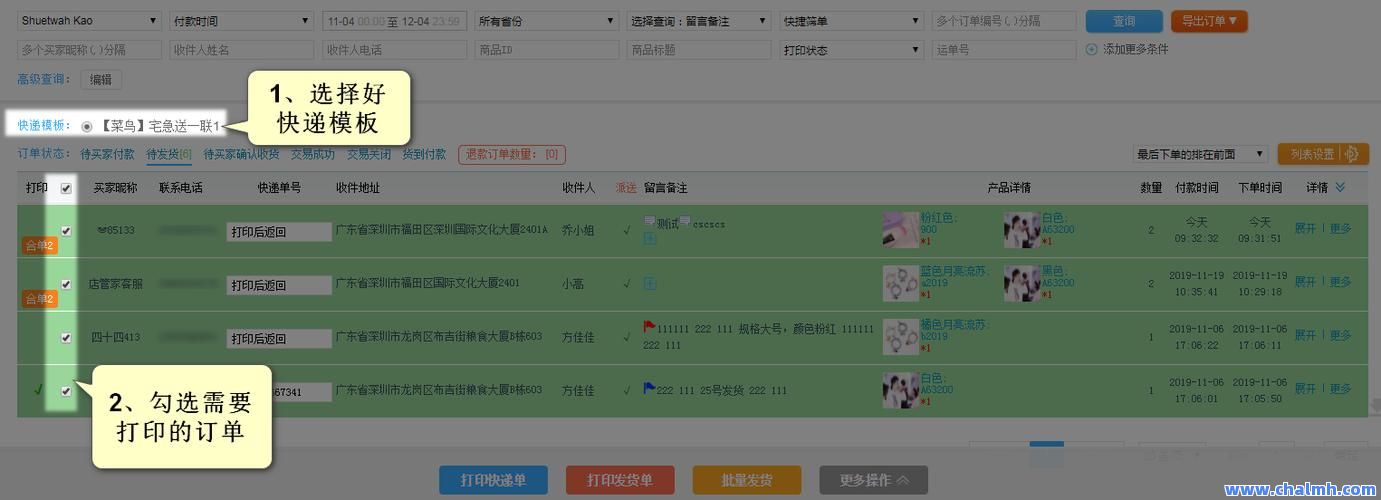This screenshot has height=500, width=1381.
Task: Switch to 交易成功 status tab
Action: (313, 154)
